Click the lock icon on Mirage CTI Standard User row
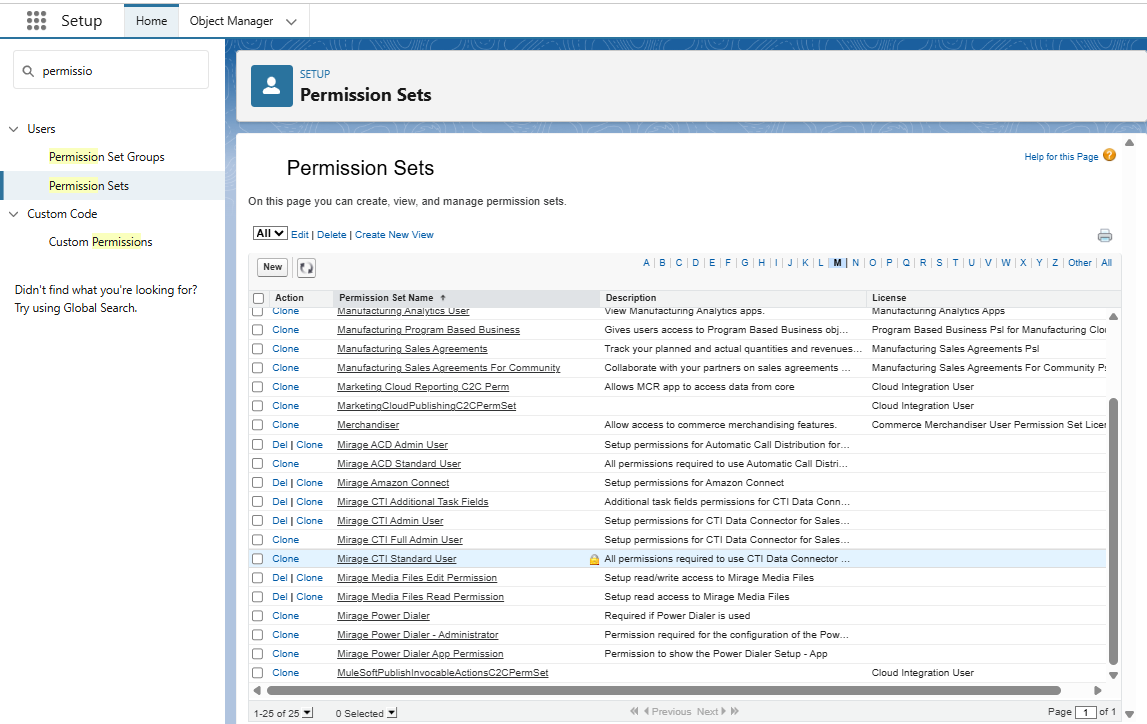 593,558
